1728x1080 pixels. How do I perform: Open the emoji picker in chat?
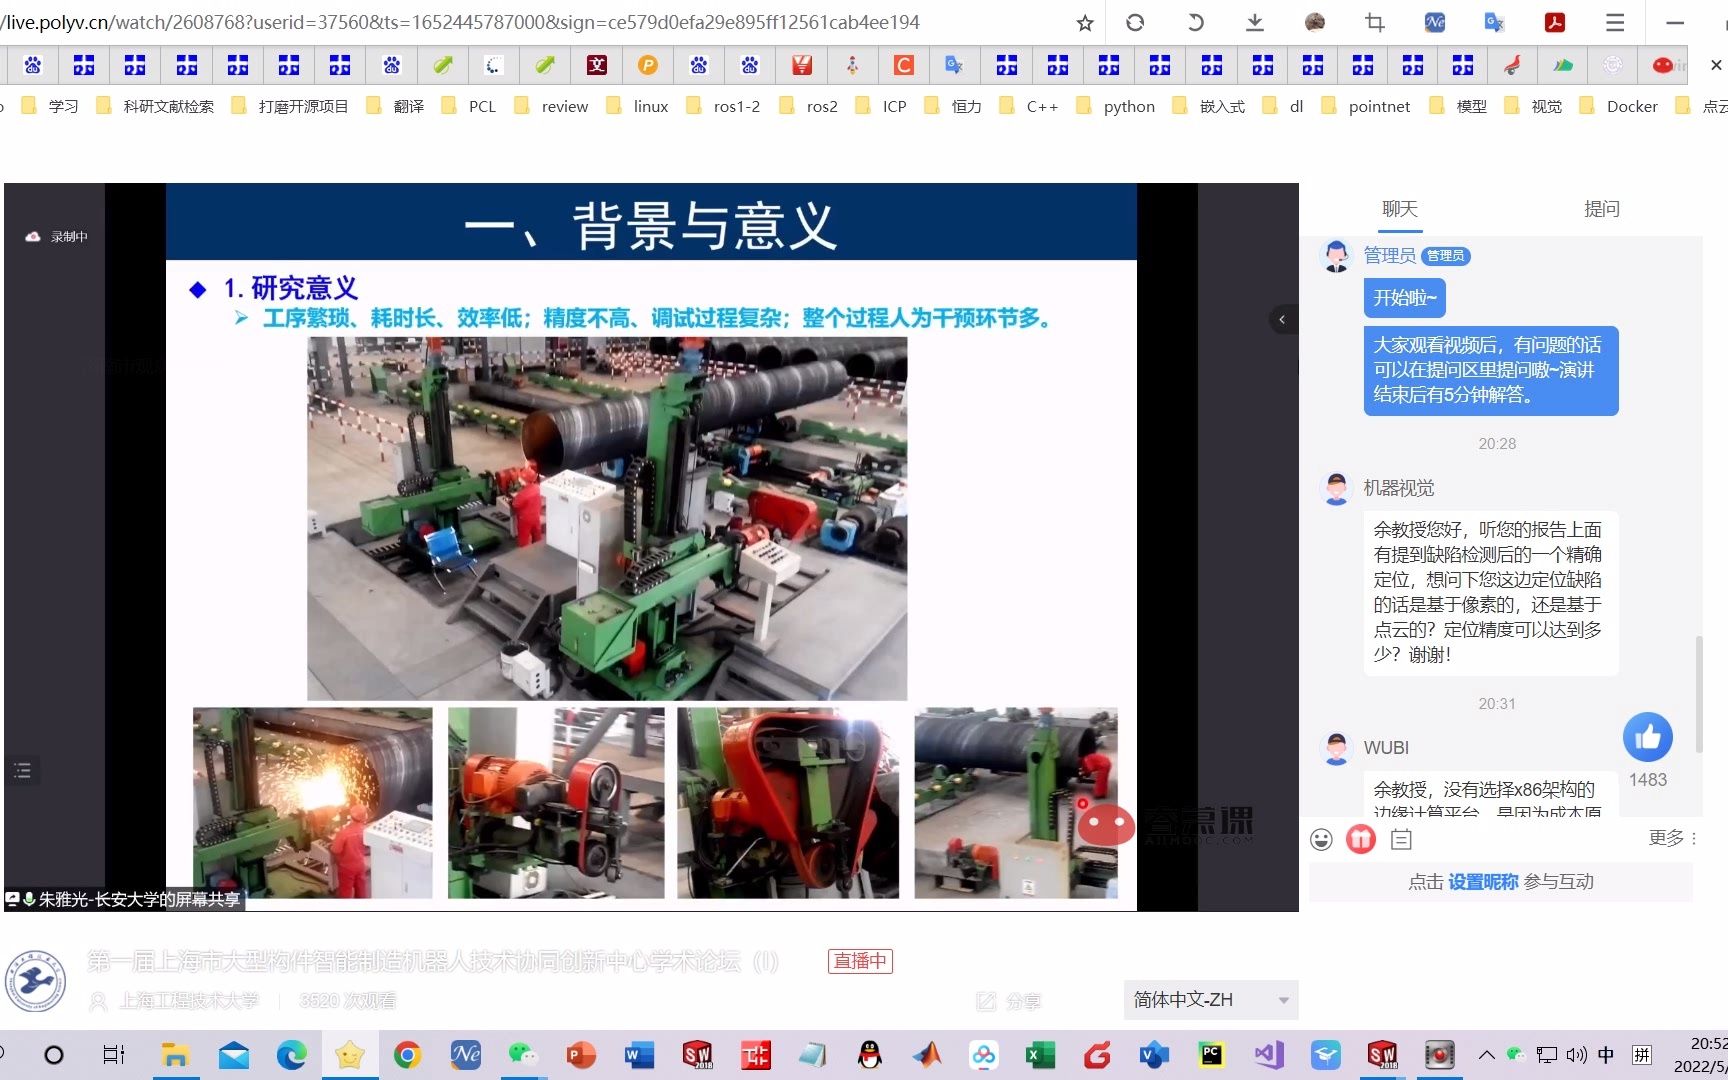pos(1323,840)
